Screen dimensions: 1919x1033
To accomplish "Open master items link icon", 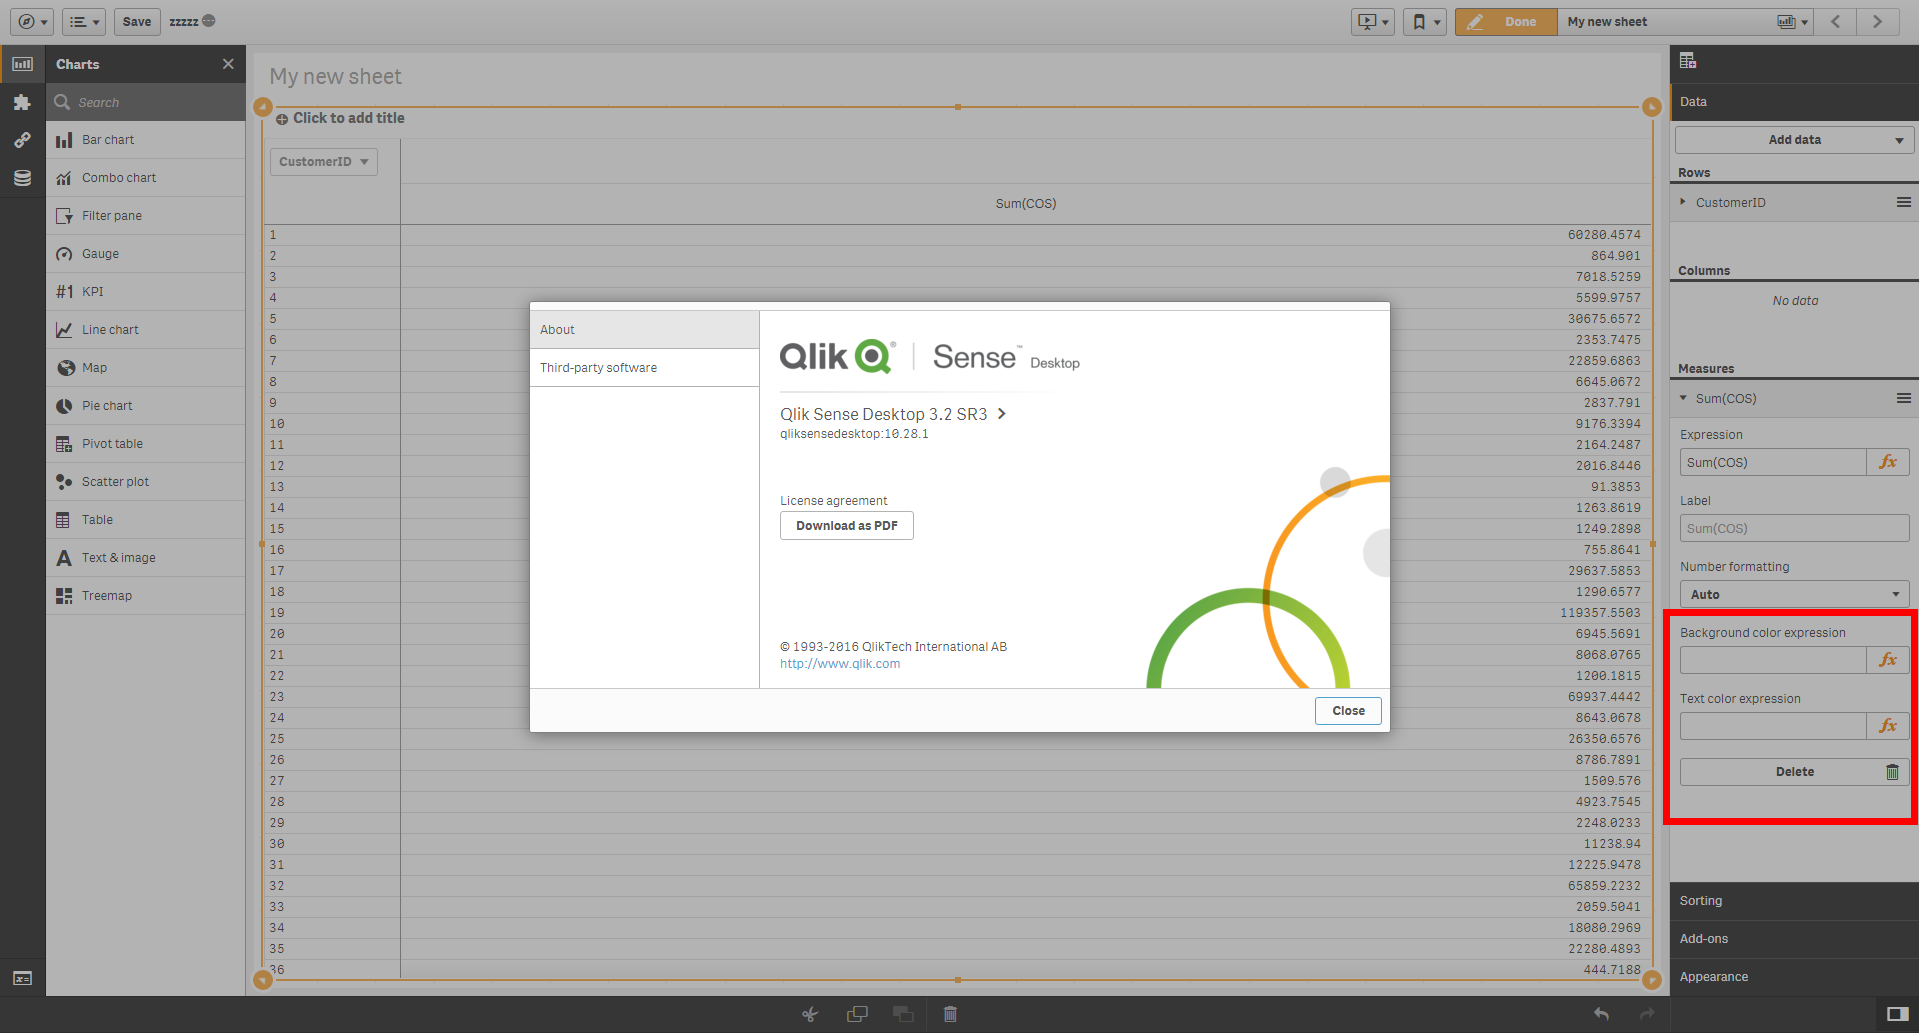I will coord(22,140).
